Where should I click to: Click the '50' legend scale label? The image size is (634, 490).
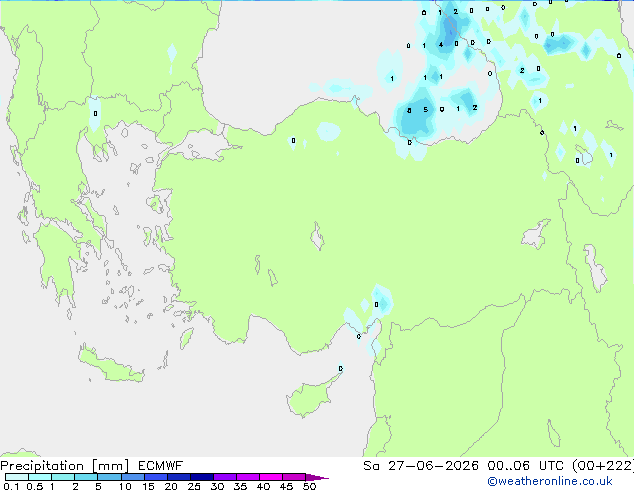310,486
